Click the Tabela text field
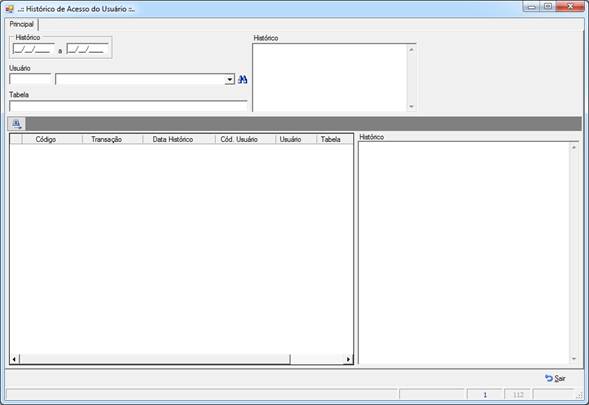 pos(128,106)
